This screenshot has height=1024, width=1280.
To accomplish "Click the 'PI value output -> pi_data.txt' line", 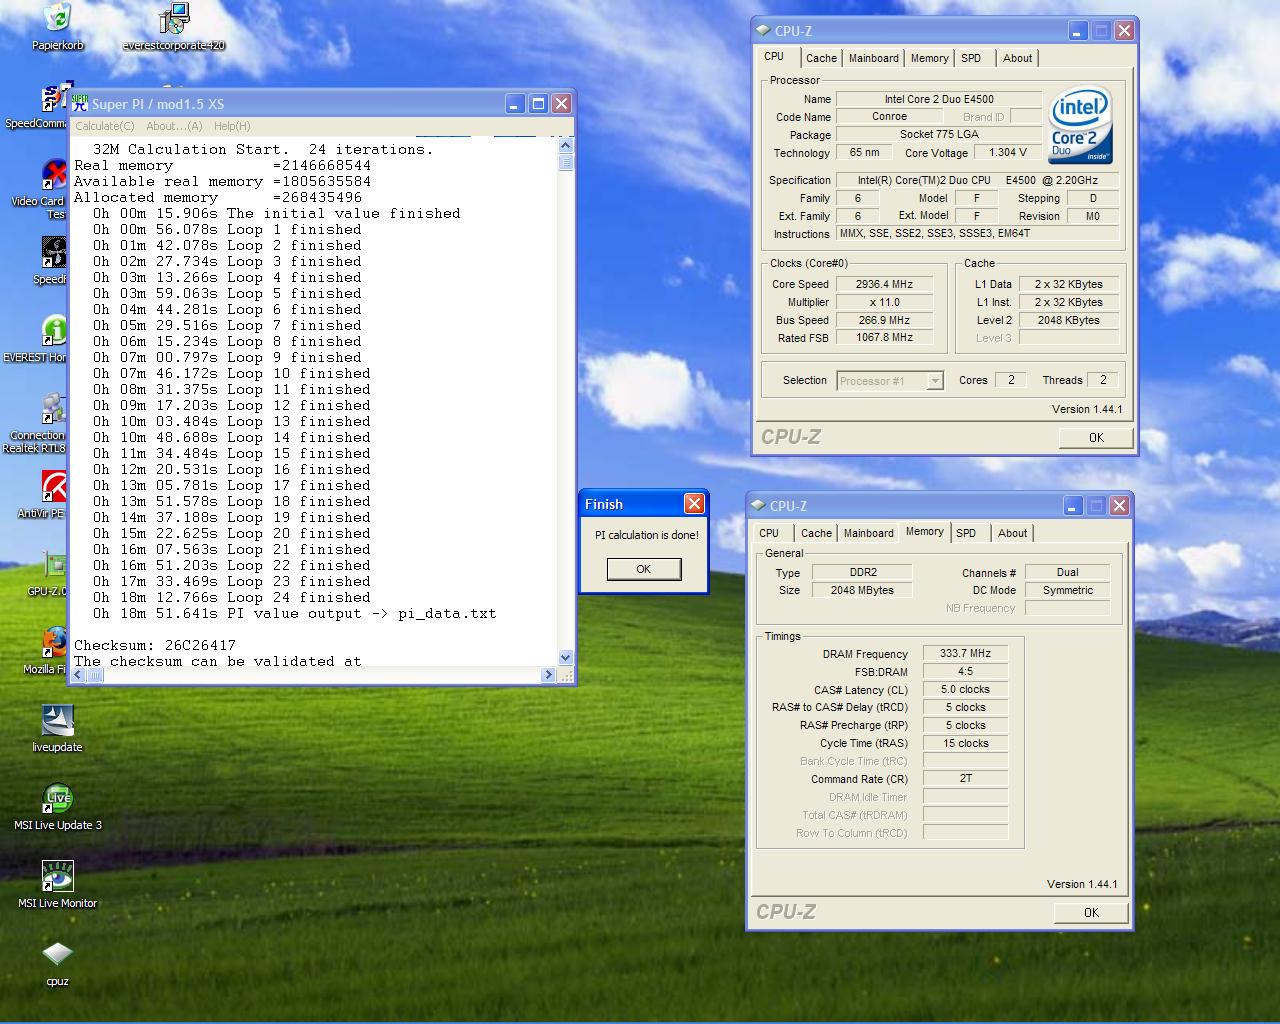I will click(295, 614).
